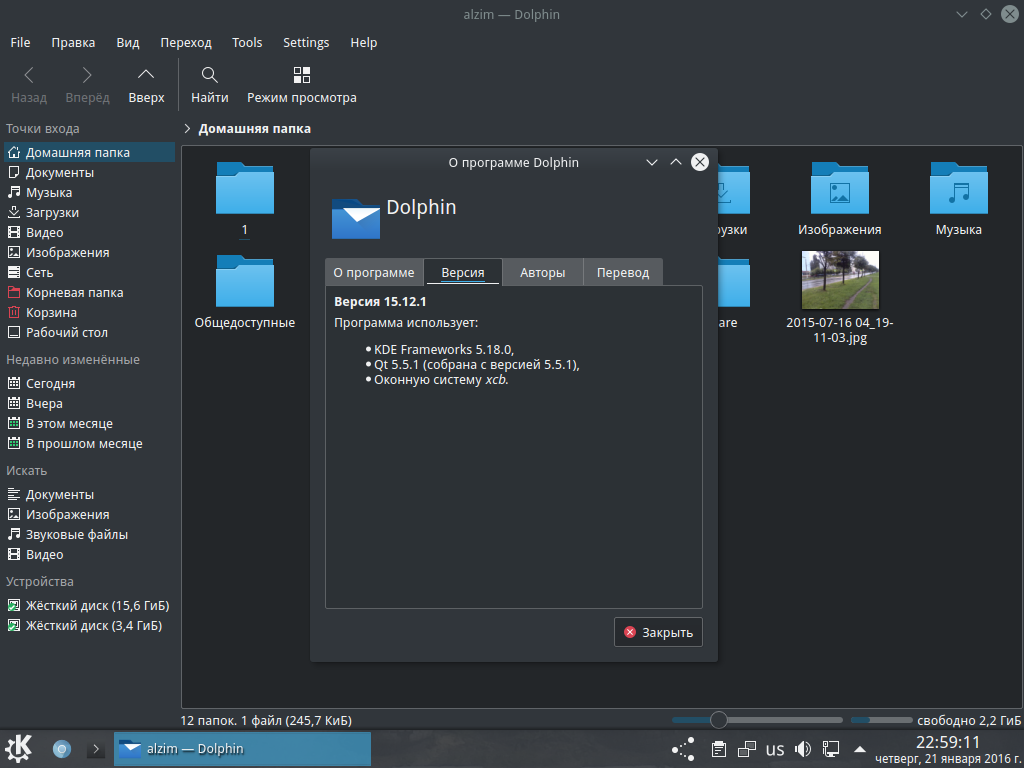This screenshot has height=768, width=1024.
Task: Switch to the Авторы tab
Action: [x=543, y=273]
